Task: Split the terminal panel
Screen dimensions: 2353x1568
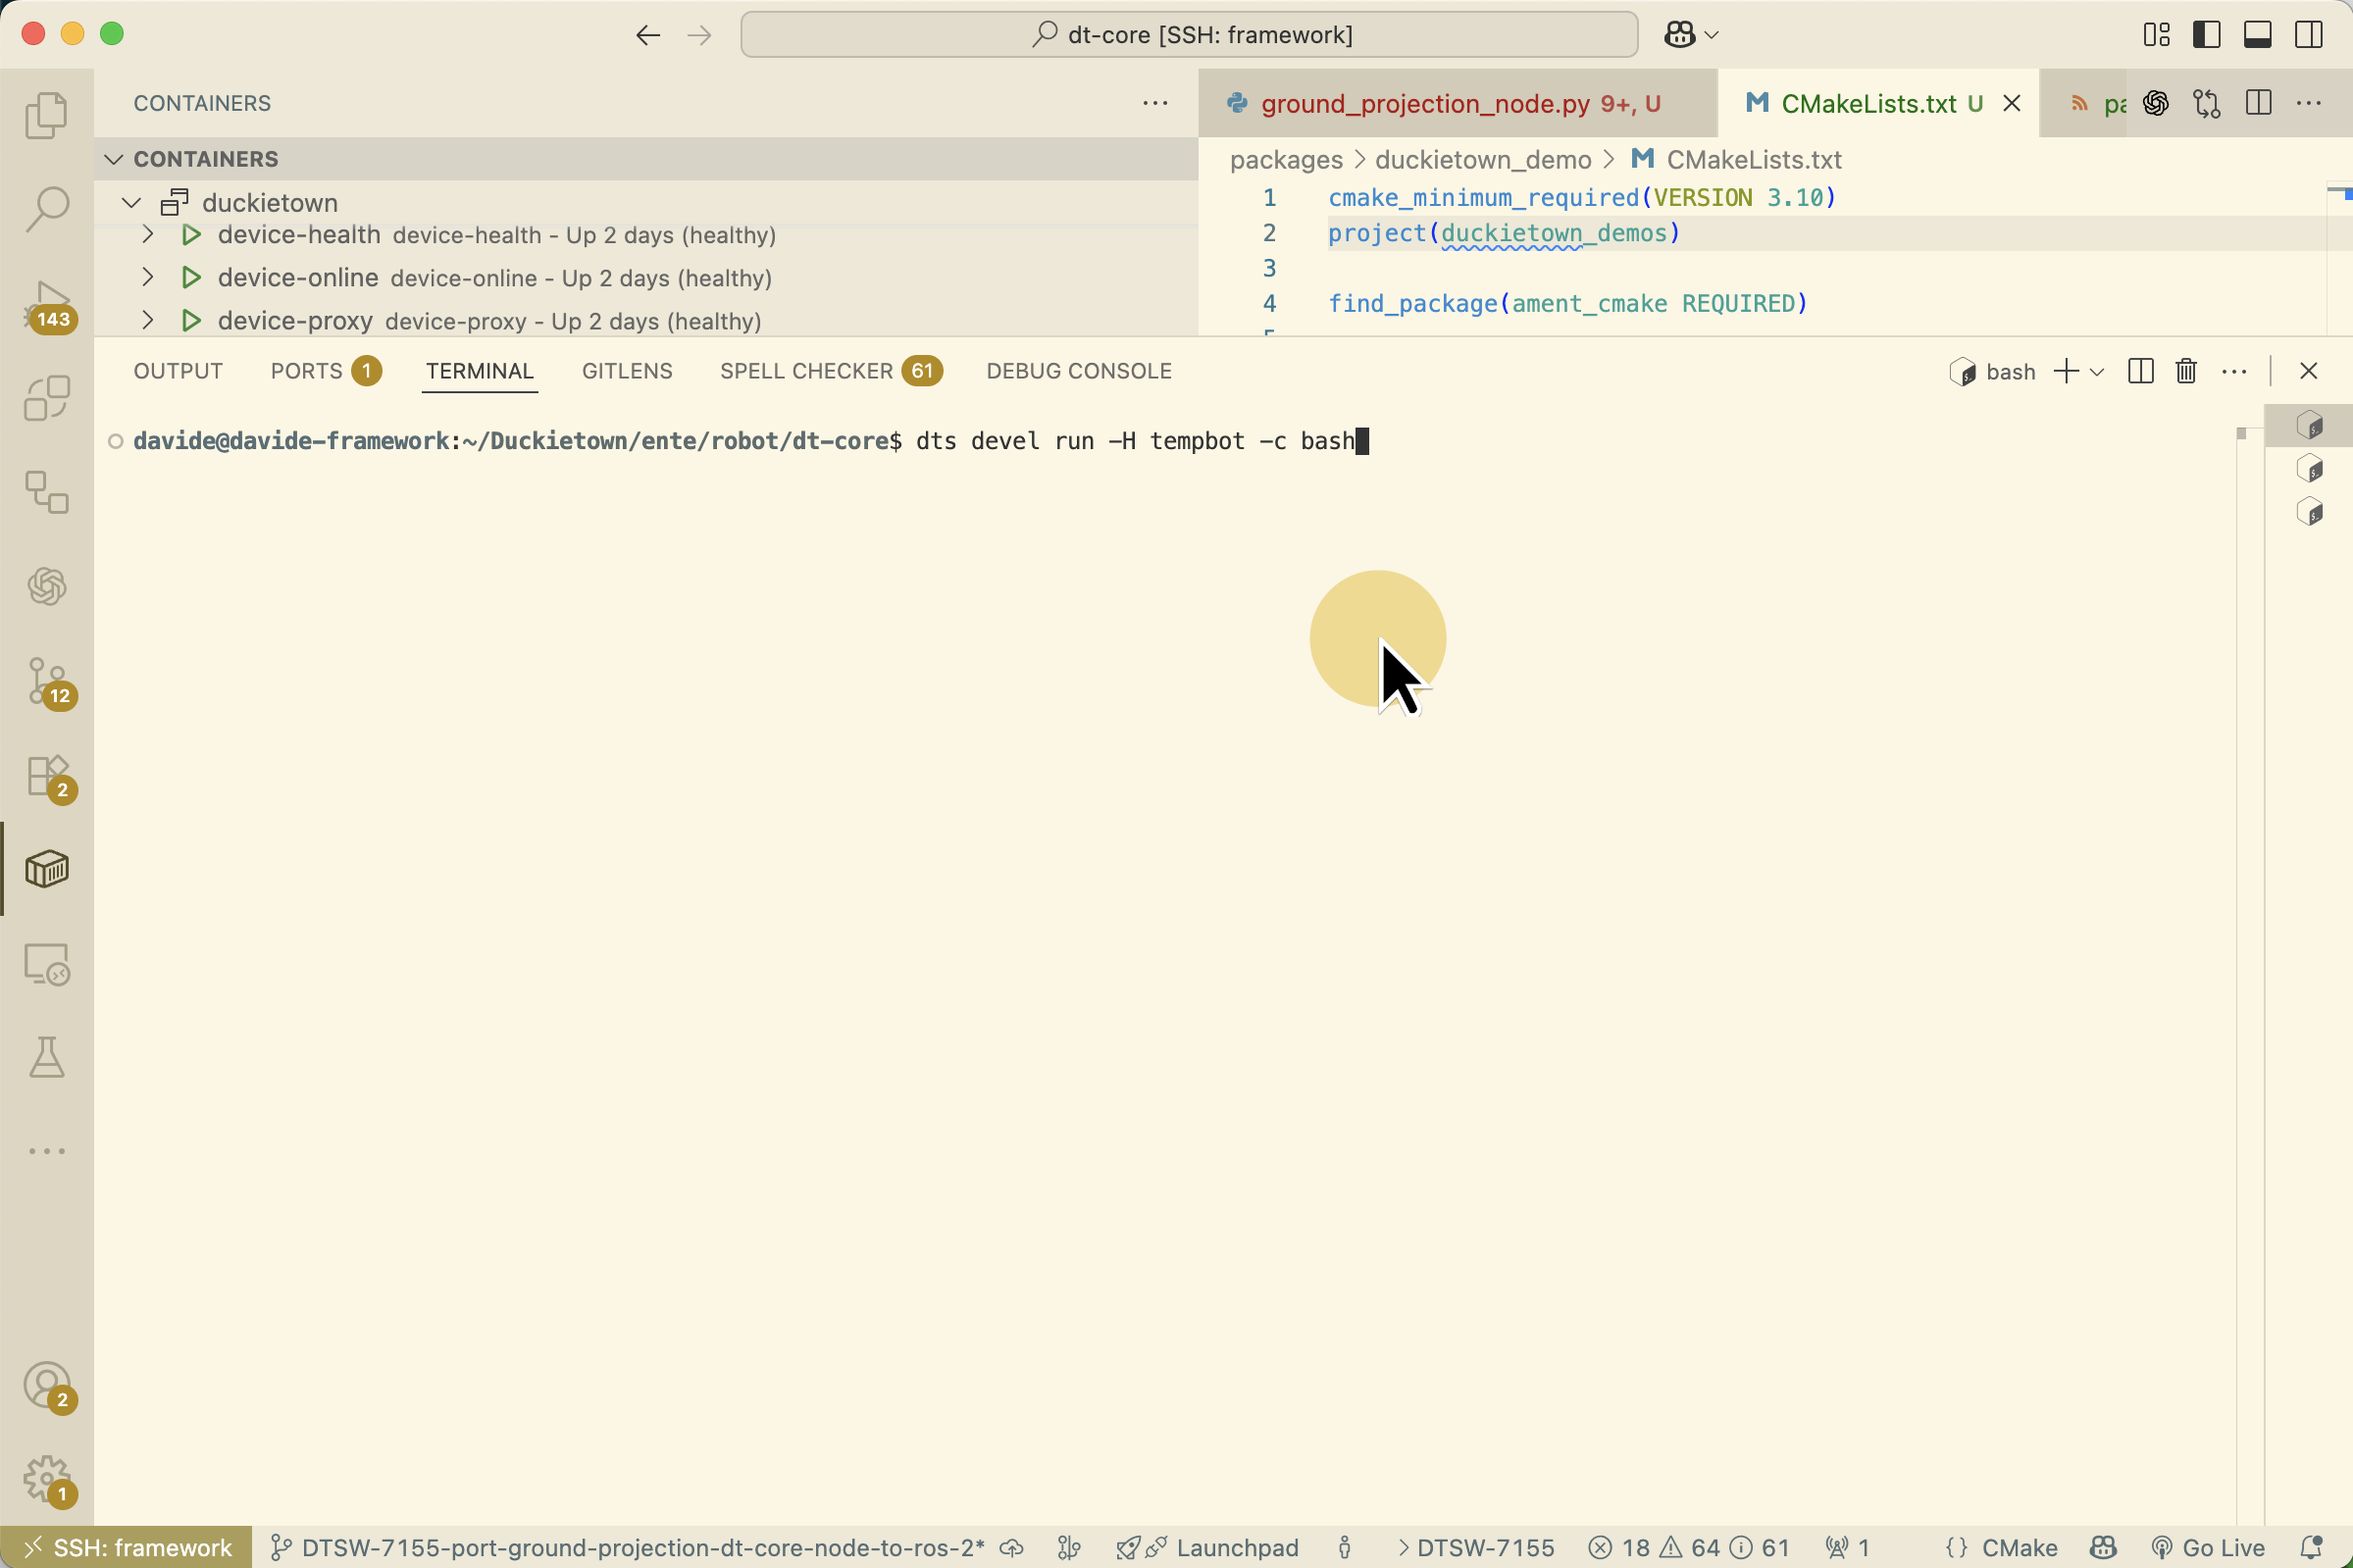Action: click(2140, 371)
